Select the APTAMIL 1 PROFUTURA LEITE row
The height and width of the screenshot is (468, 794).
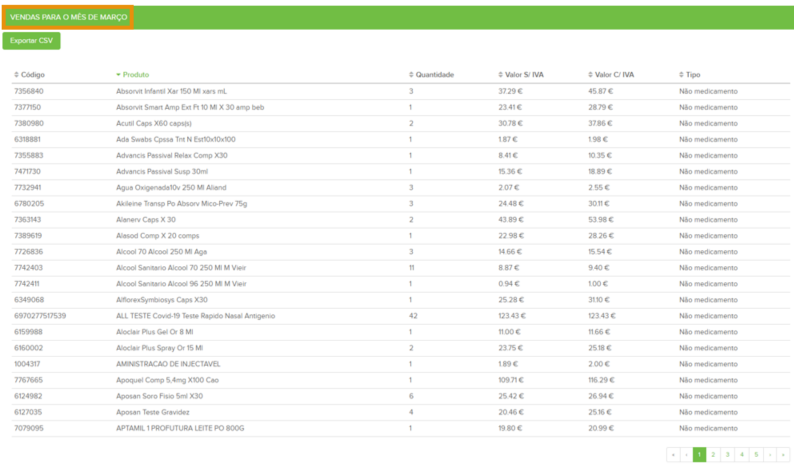click(179, 427)
